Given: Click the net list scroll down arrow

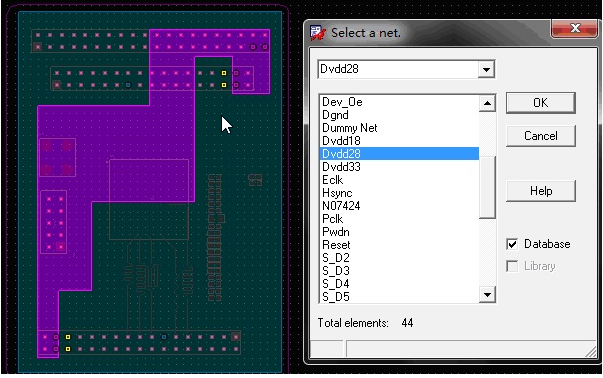Looking at the screenshot, I should tap(487, 295).
